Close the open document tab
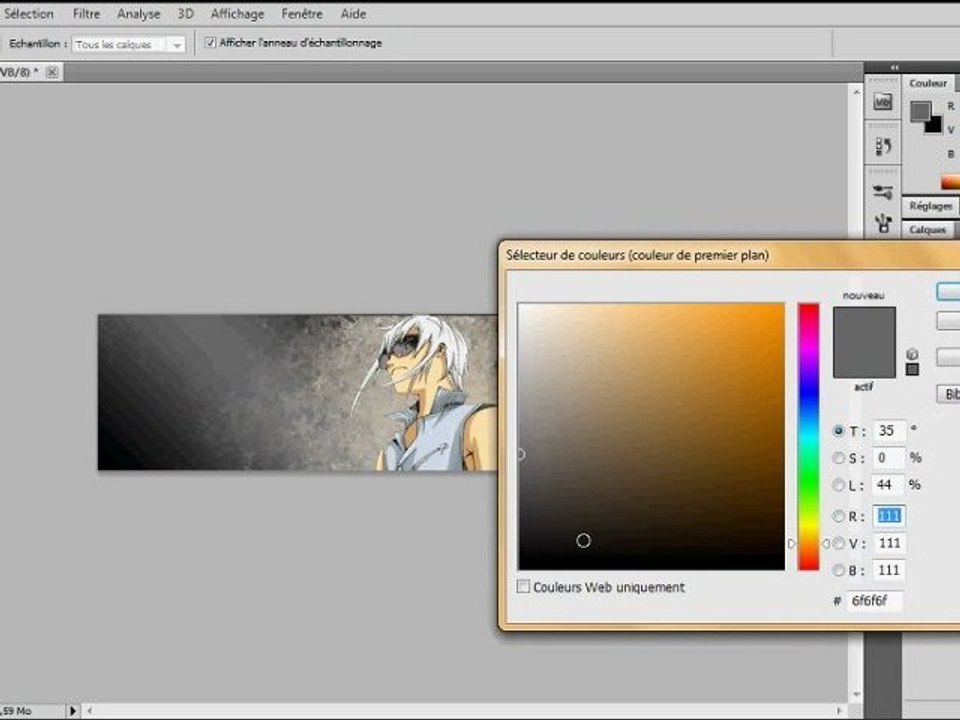Image resolution: width=960 pixels, height=720 pixels. (x=52, y=72)
